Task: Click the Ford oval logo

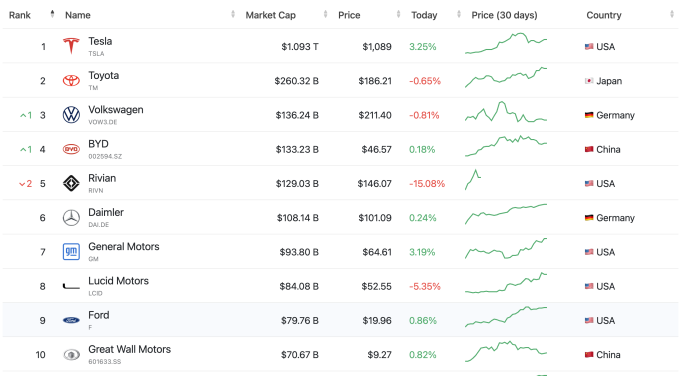Action: [x=71, y=320]
